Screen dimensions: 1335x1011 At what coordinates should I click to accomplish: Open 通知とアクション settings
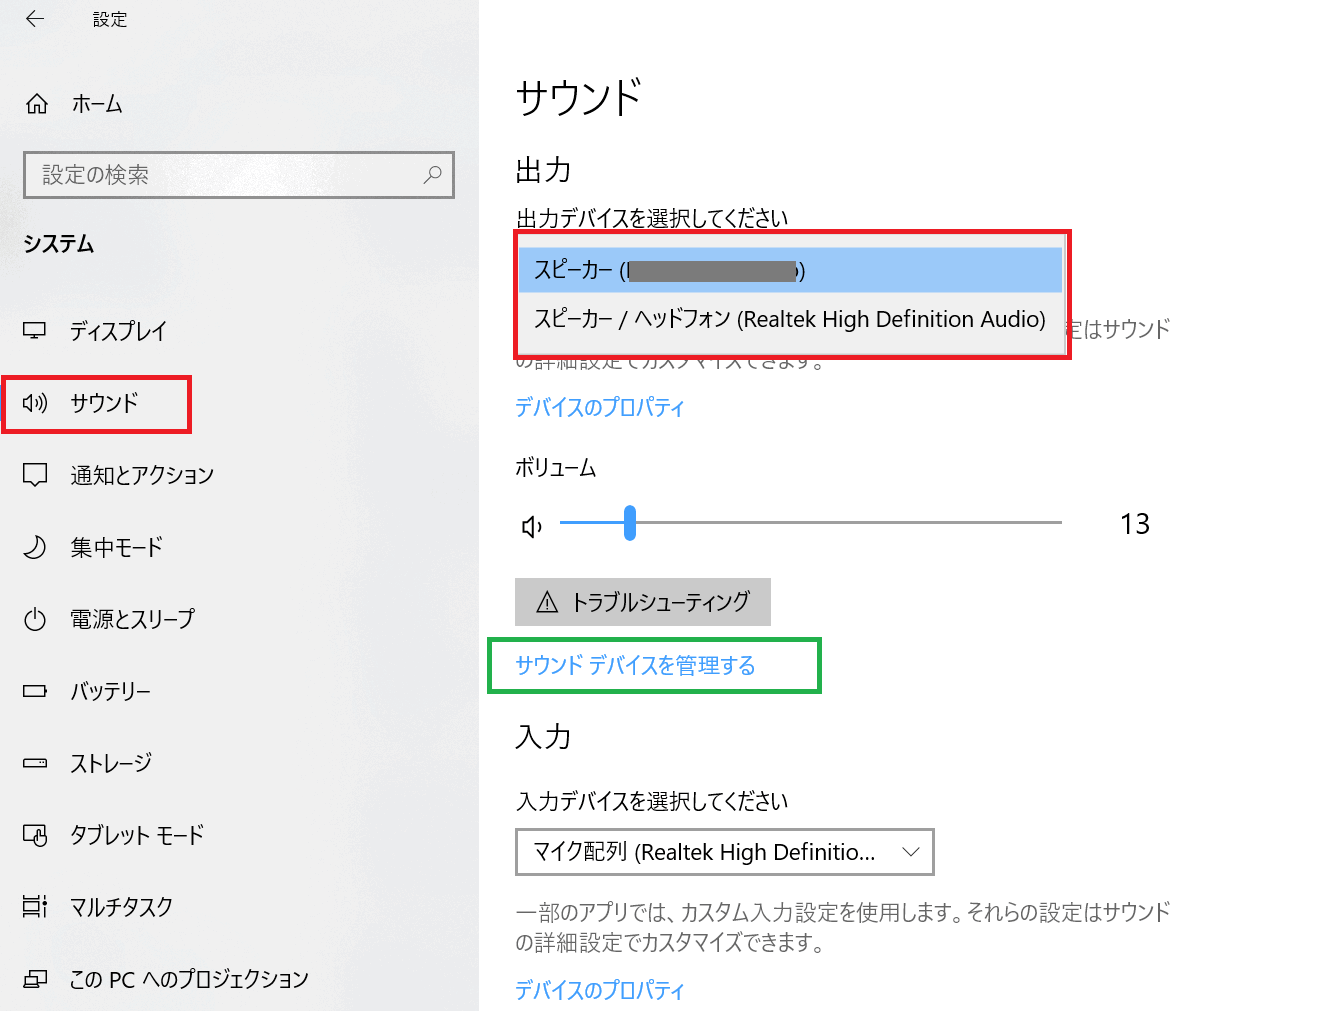pyautogui.click(x=142, y=475)
